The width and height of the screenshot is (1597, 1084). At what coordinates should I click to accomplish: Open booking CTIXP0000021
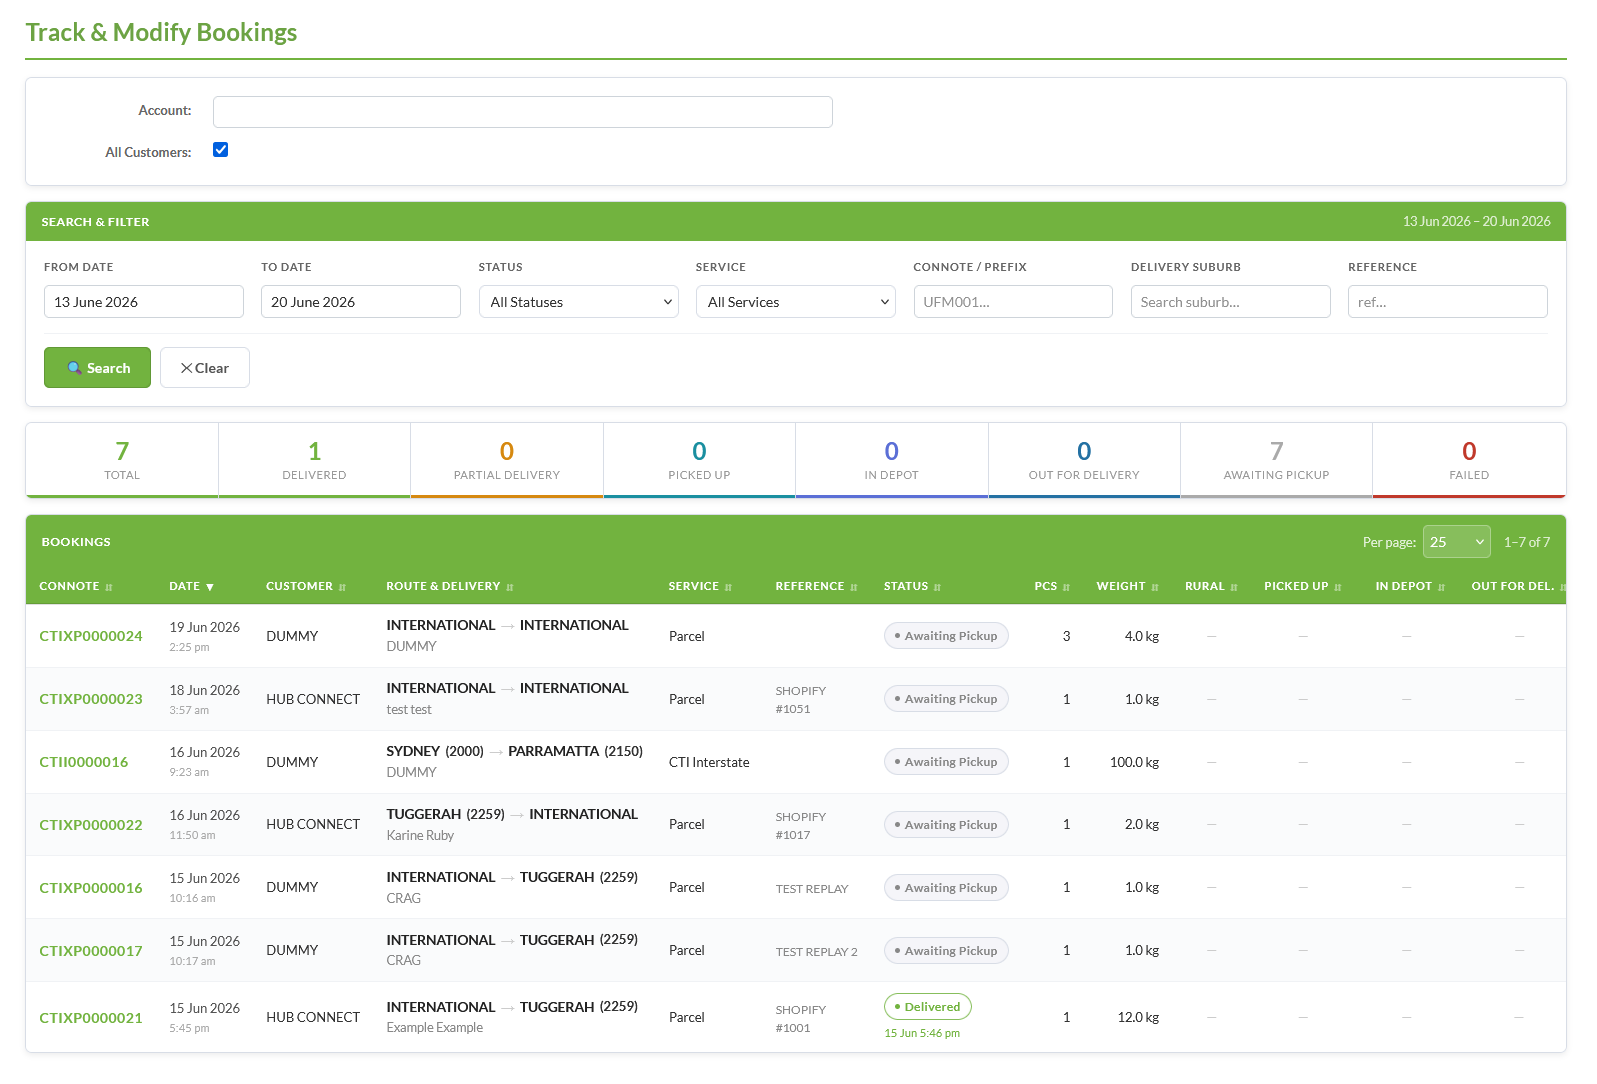point(91,1018)
